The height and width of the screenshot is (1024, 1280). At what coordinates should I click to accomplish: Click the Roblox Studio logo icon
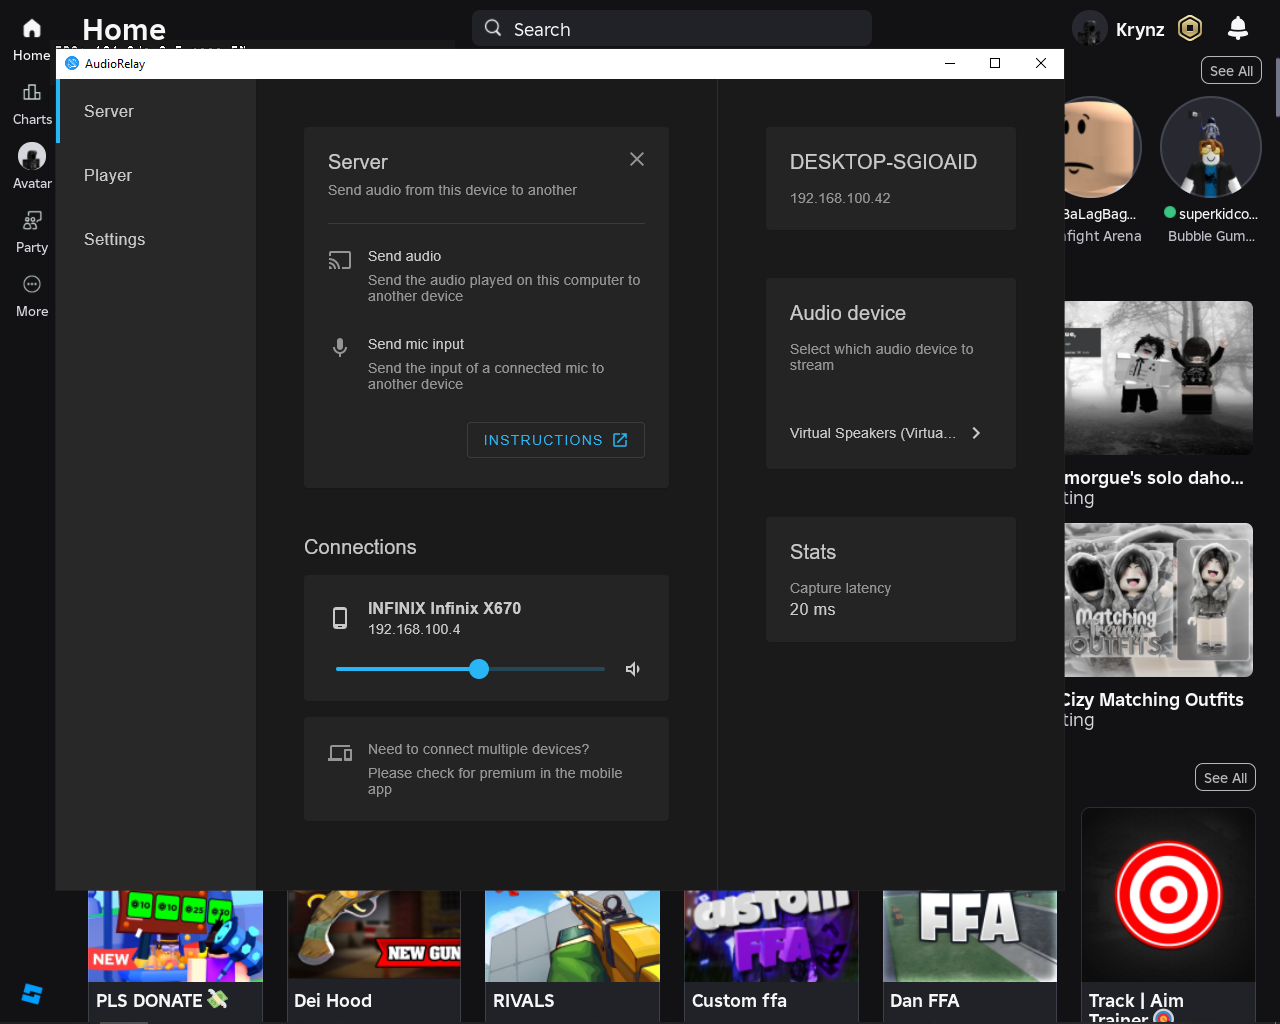tap(32, 994)
